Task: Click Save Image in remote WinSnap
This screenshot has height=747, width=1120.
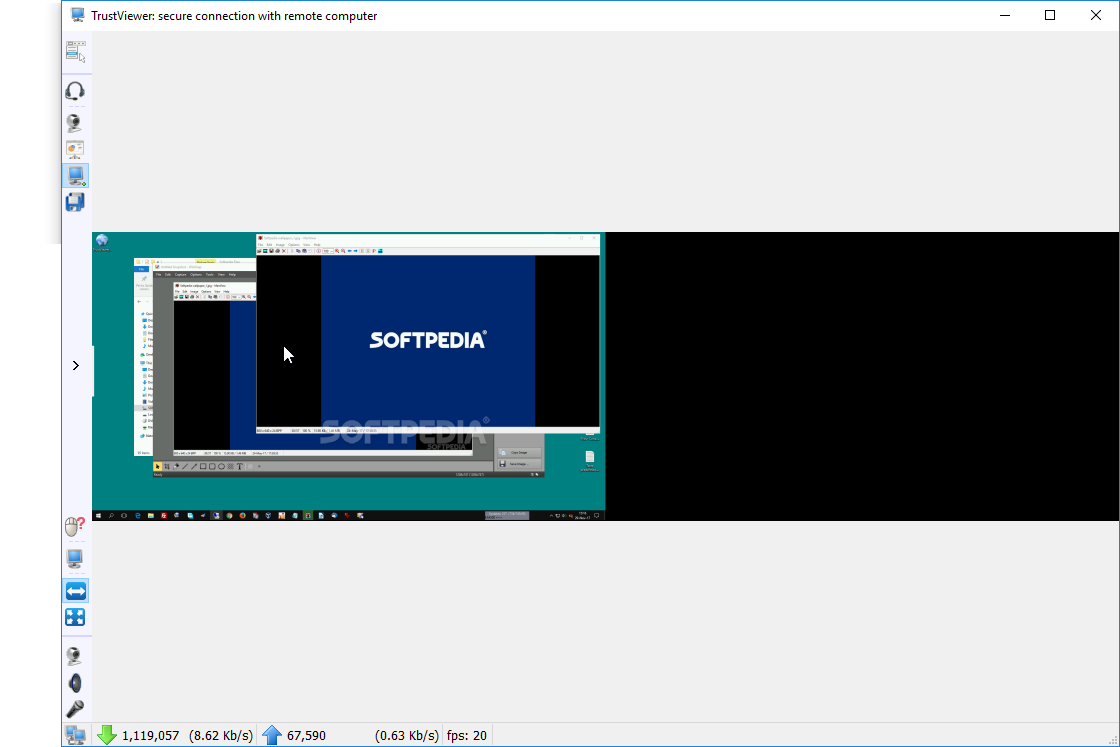Action: click(x=519, y=464)
